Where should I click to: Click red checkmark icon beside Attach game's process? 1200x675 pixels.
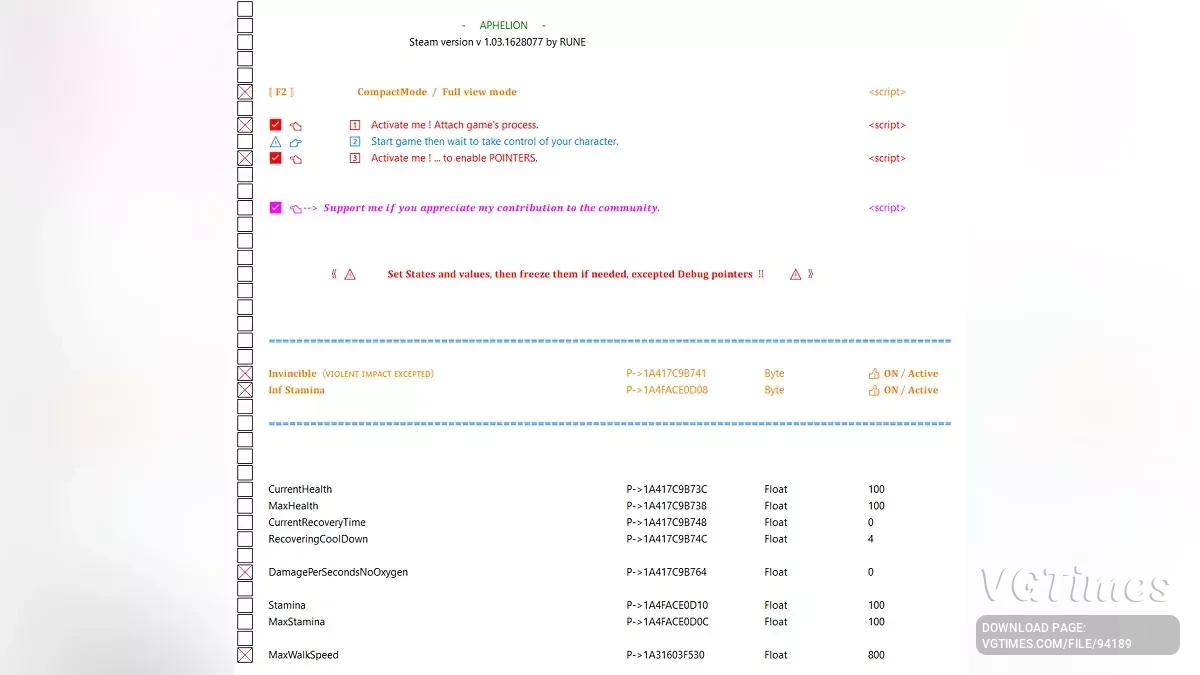[275, 125]
